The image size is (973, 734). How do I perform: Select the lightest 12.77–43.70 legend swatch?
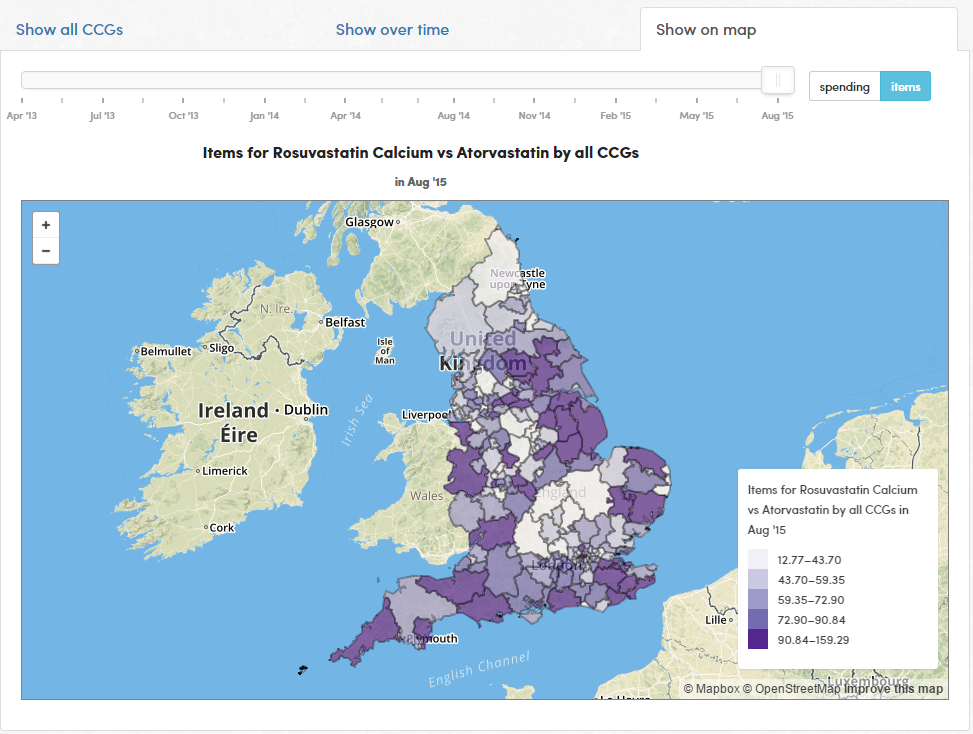[757, 559]
